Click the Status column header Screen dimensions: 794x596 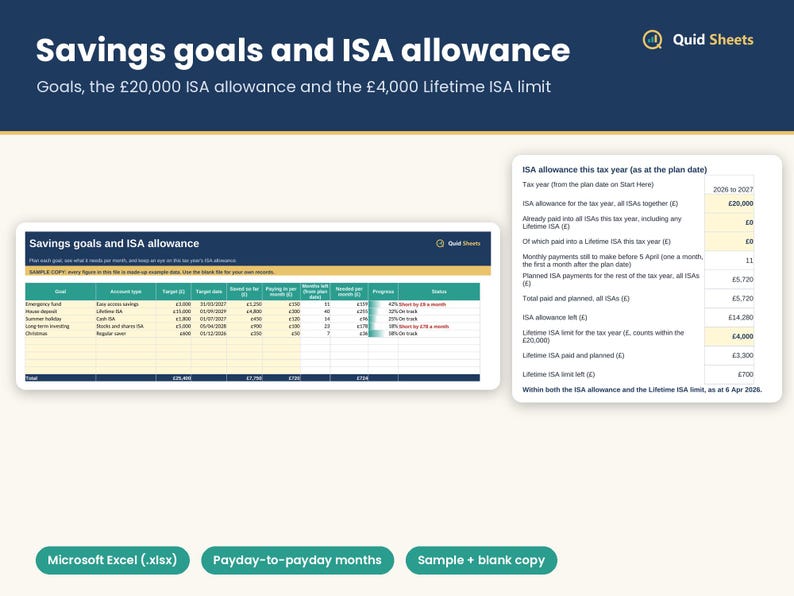(x=439, y=292)
